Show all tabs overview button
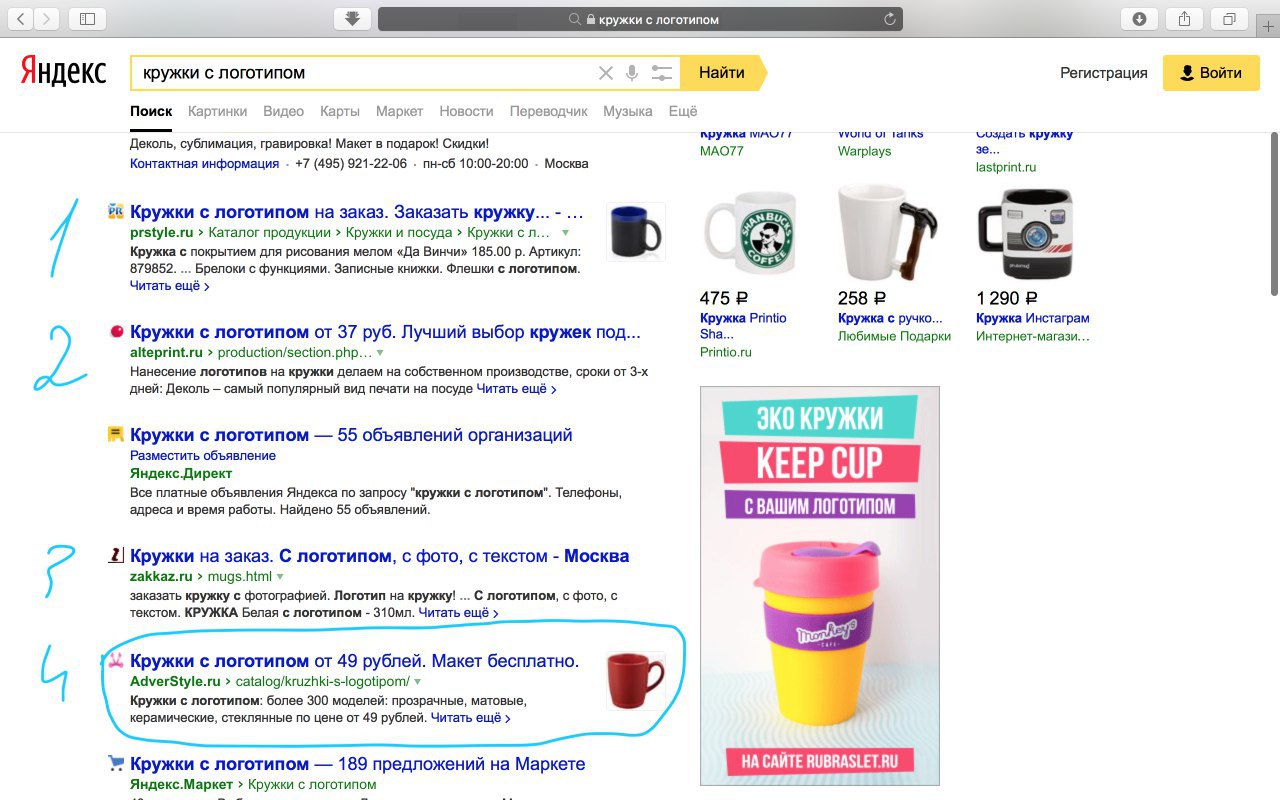 click(x=1229, y=19)
